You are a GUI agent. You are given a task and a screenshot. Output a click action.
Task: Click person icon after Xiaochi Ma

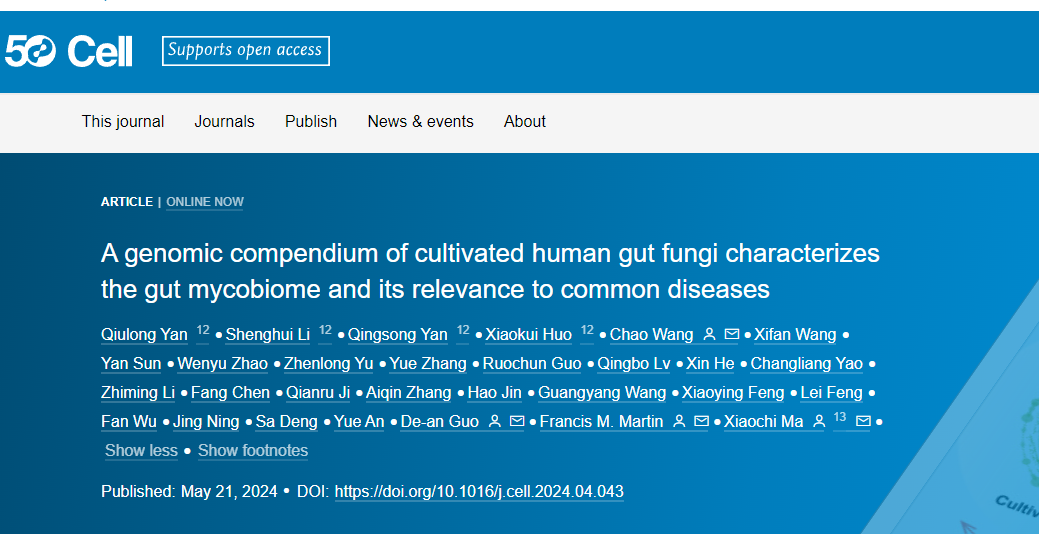(819, 421)
